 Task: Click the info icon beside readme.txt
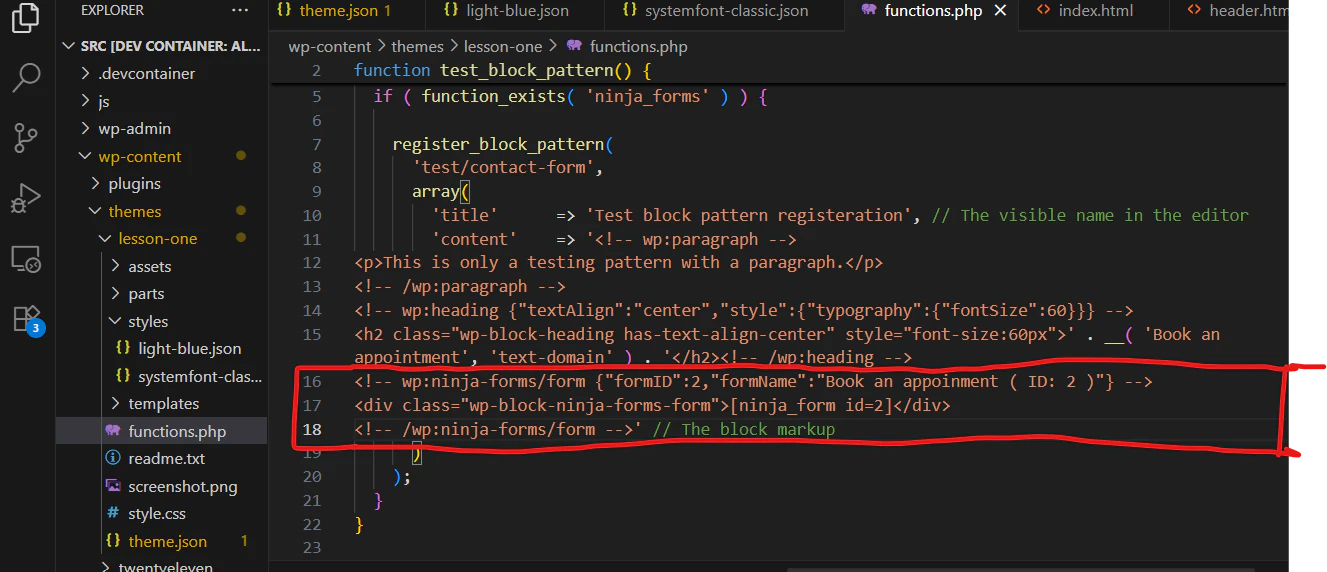point(113,459)
